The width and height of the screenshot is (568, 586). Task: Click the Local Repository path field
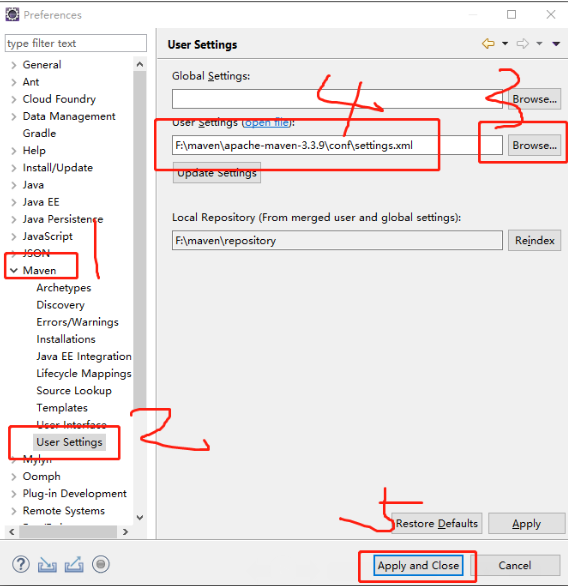click(x=337, y=240)
